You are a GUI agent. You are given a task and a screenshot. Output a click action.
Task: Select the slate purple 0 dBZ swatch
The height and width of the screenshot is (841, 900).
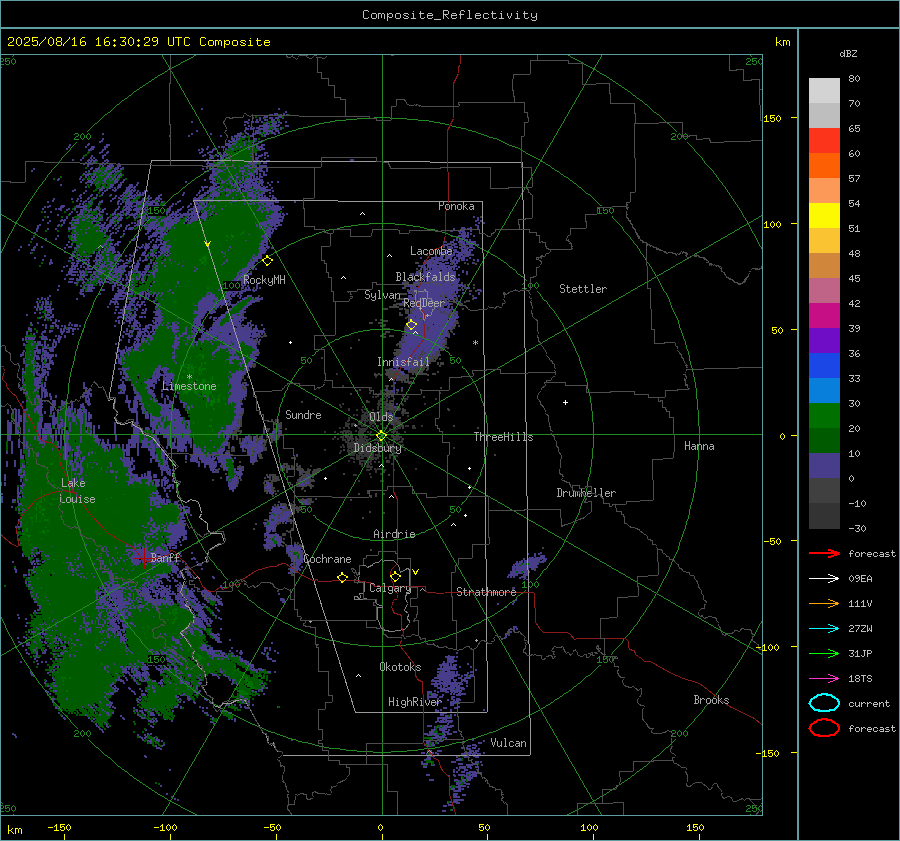pos(824,466)
